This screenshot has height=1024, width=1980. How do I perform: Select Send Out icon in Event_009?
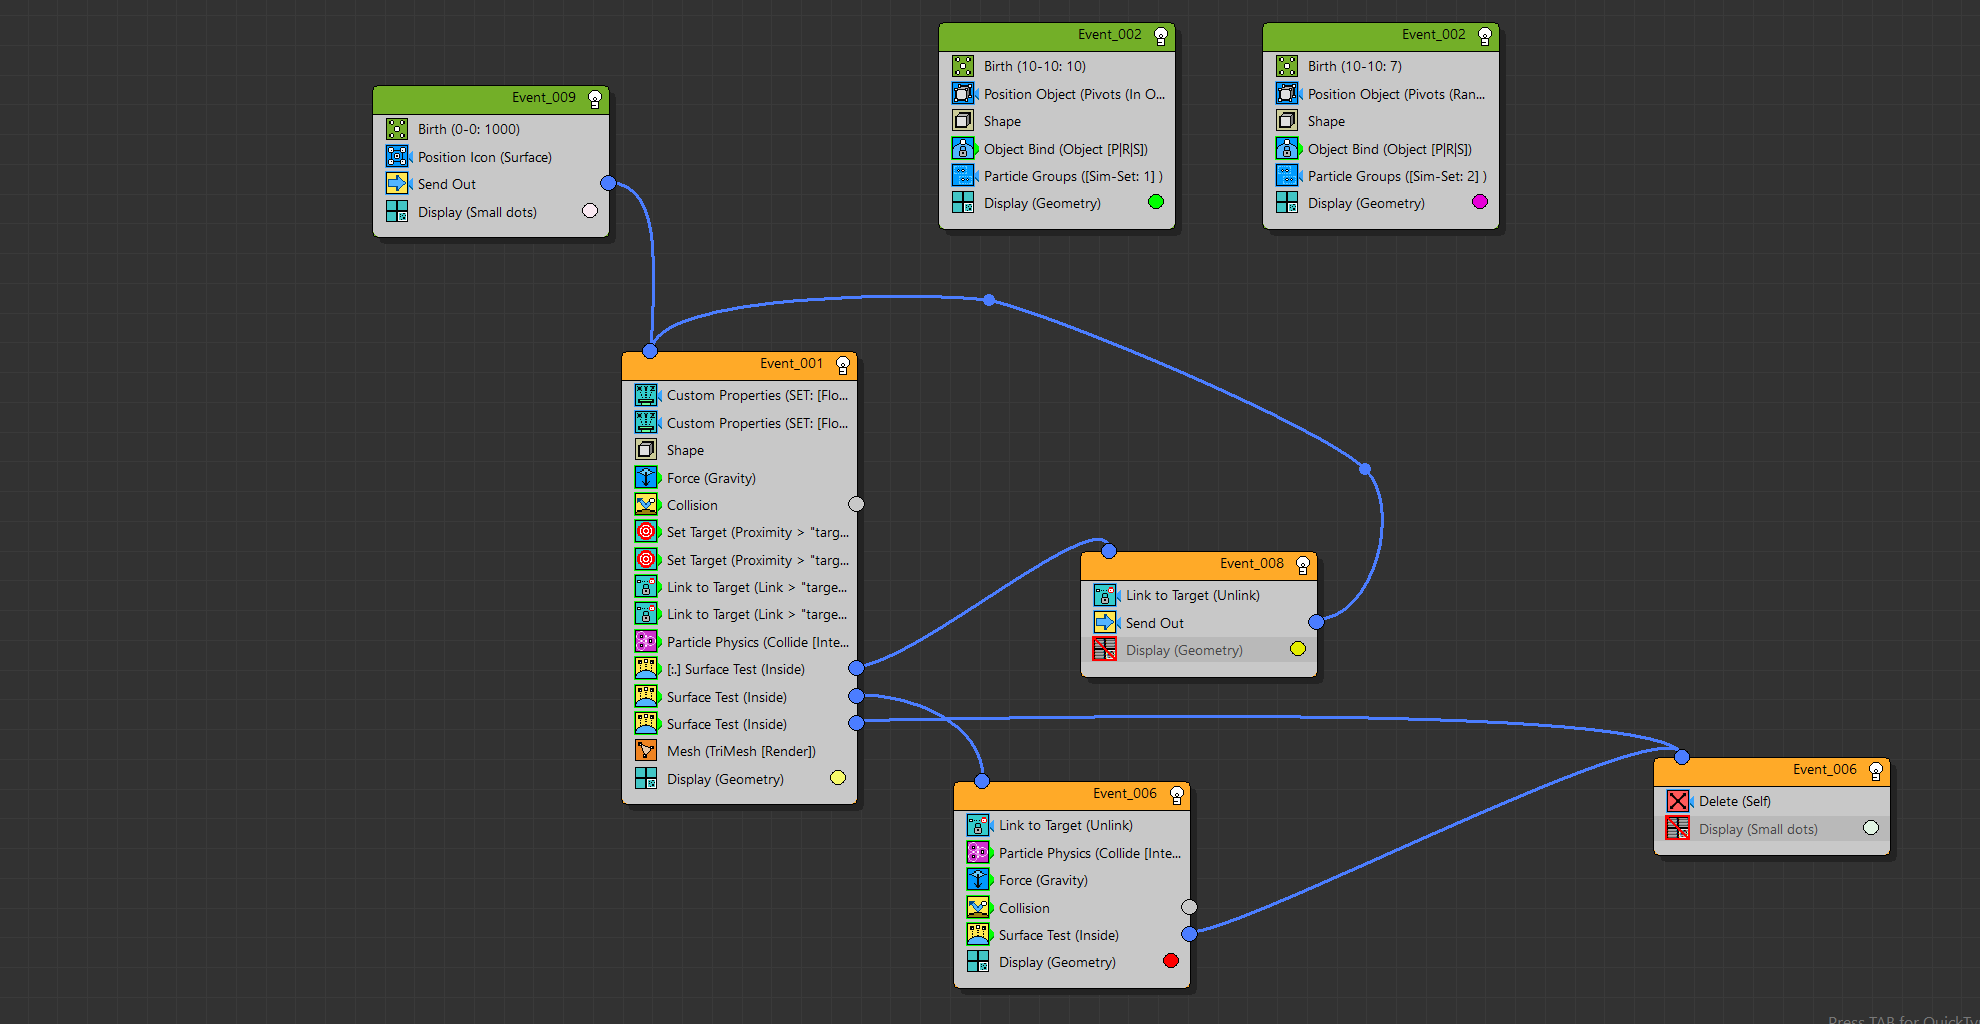pyautogui.click(x=397, y=184)
